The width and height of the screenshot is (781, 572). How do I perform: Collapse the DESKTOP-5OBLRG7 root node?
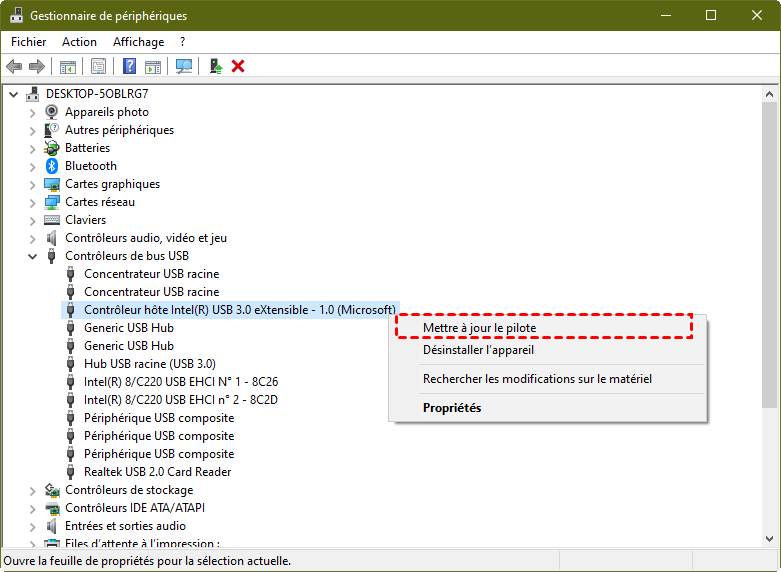14,94
